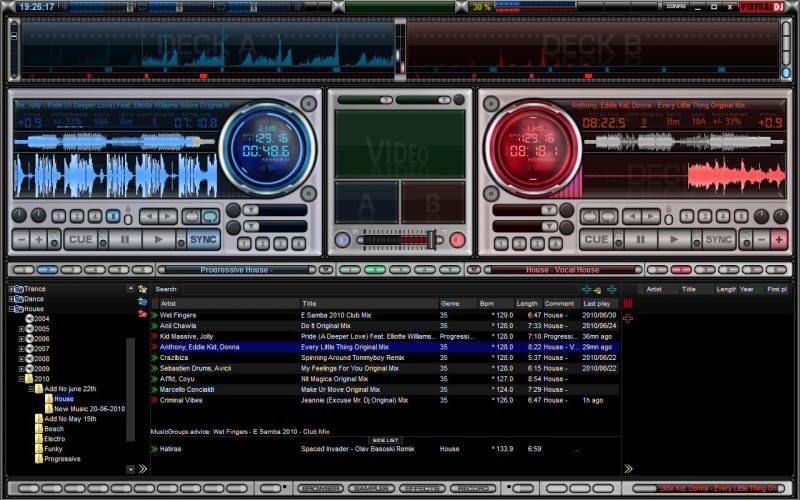Set a 2-beat loop on Deck B
Image resolution: width=800 pixels, height=500 pixels.
click(705, 216)
